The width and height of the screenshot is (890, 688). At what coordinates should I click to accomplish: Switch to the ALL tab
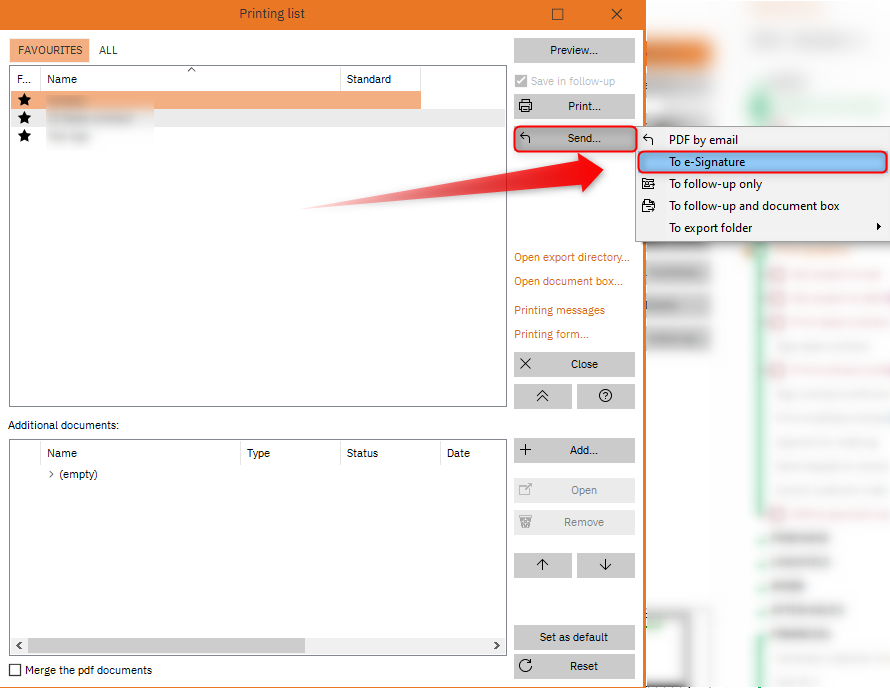[x=108, y=50]
